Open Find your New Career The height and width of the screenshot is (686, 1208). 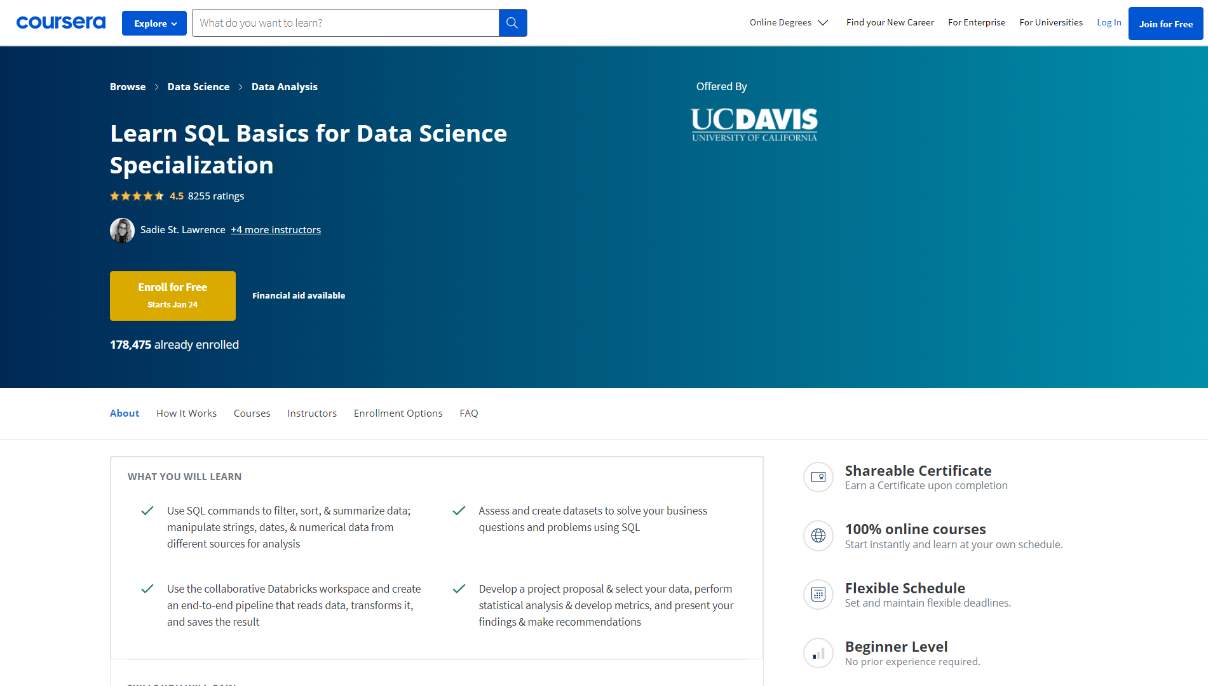890,22
